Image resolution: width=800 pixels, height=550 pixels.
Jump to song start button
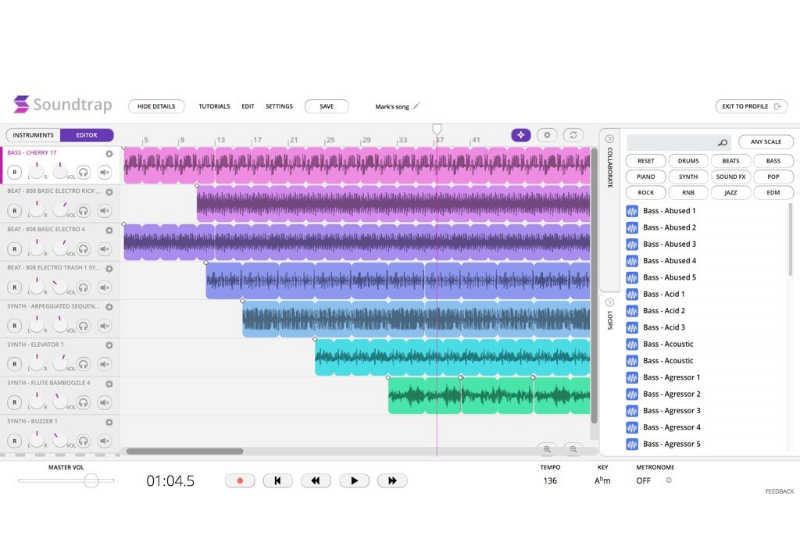tap(278, 481)
